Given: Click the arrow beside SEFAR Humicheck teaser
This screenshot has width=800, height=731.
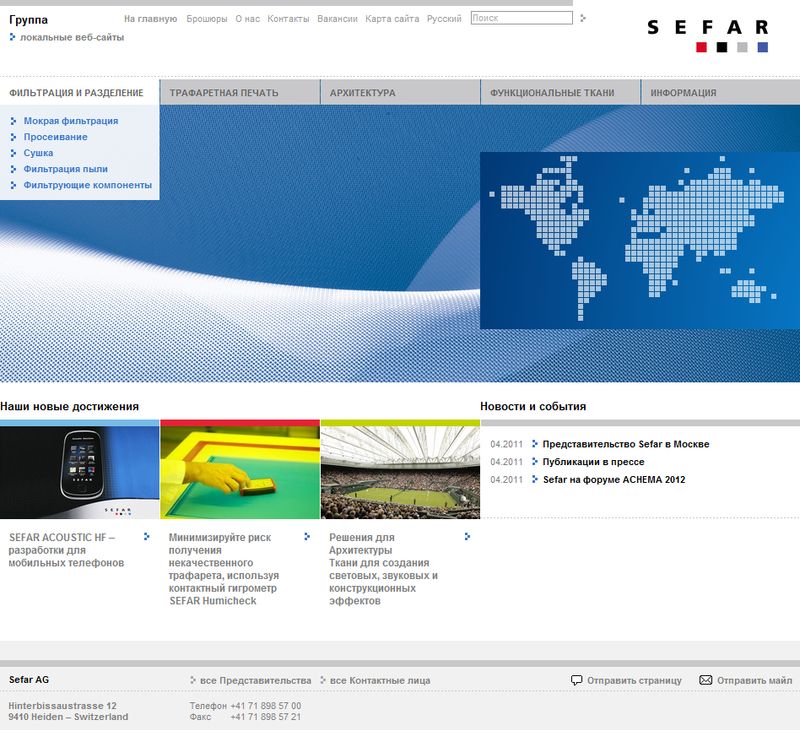Looking at the screenshot, I should tap(307, 536).
